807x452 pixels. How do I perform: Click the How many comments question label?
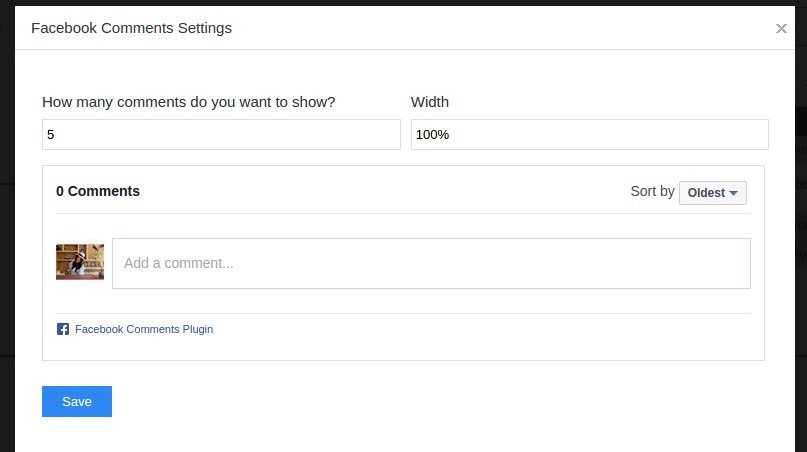coord(189,102)
